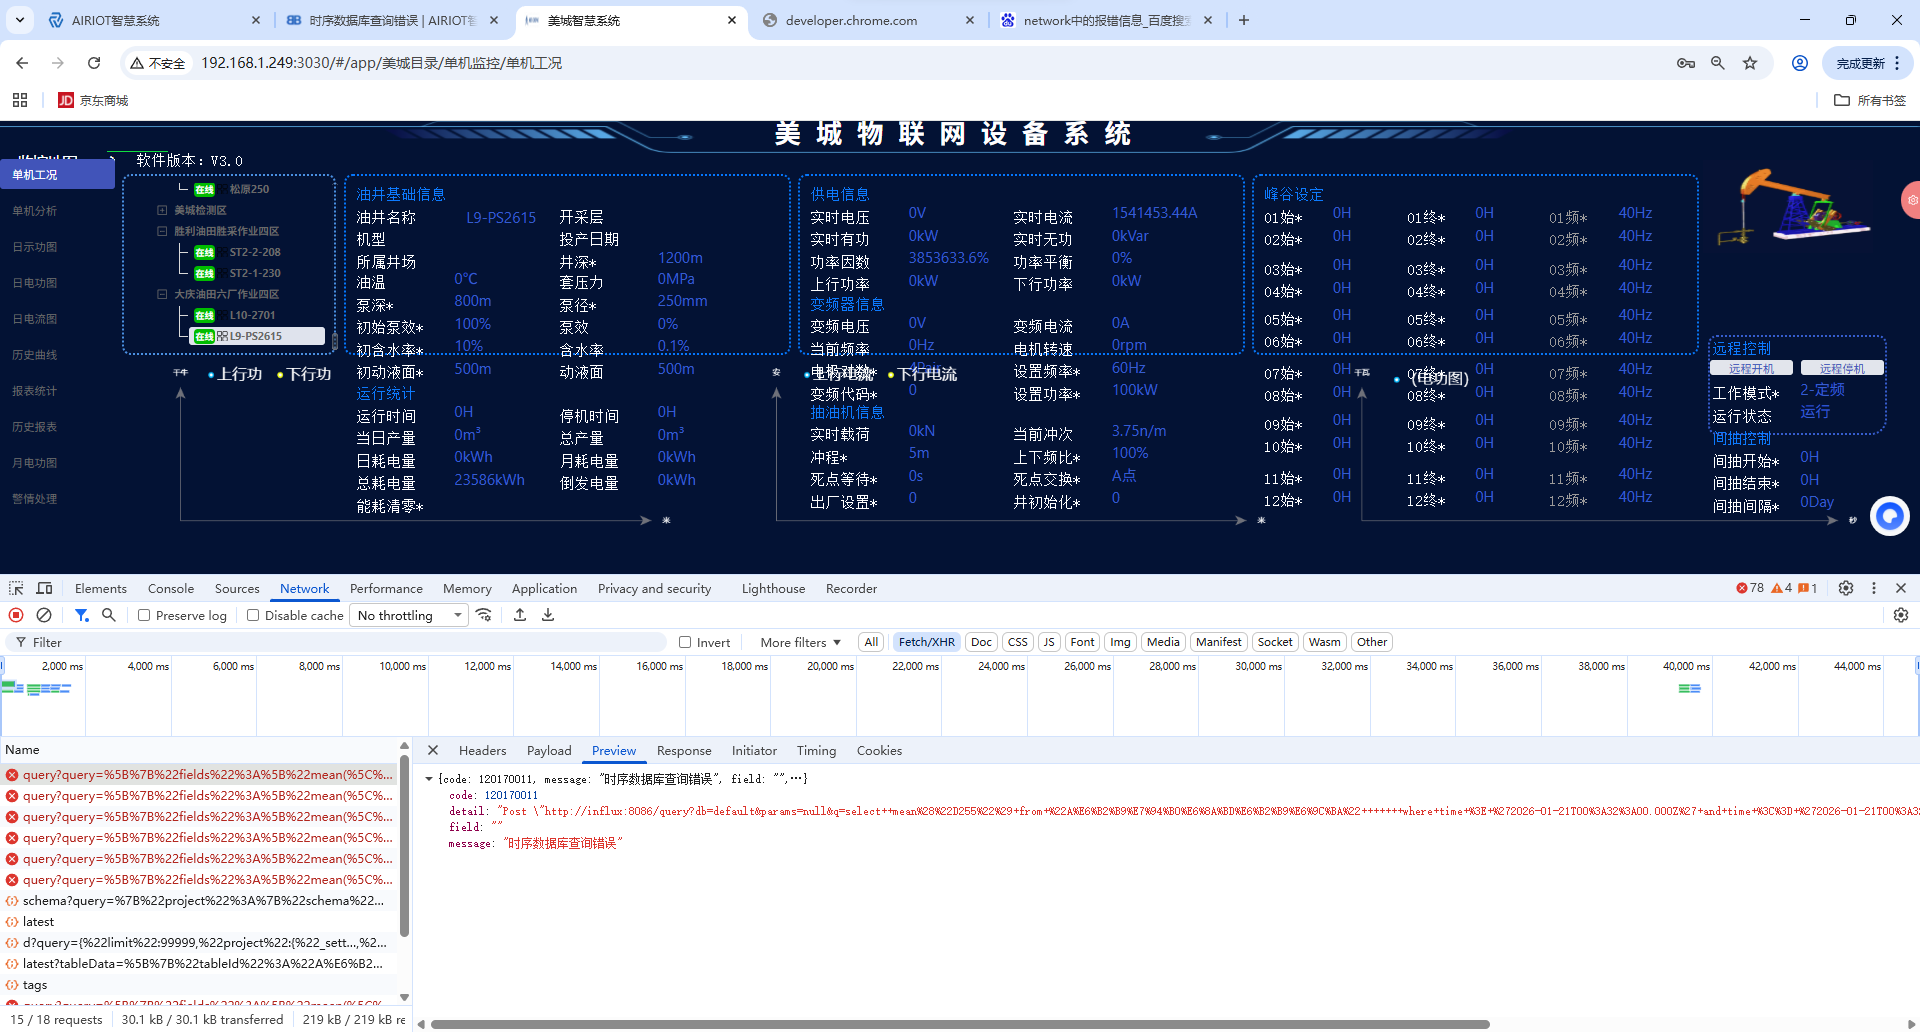Switch to the Response tab

(x=684, y=750)
